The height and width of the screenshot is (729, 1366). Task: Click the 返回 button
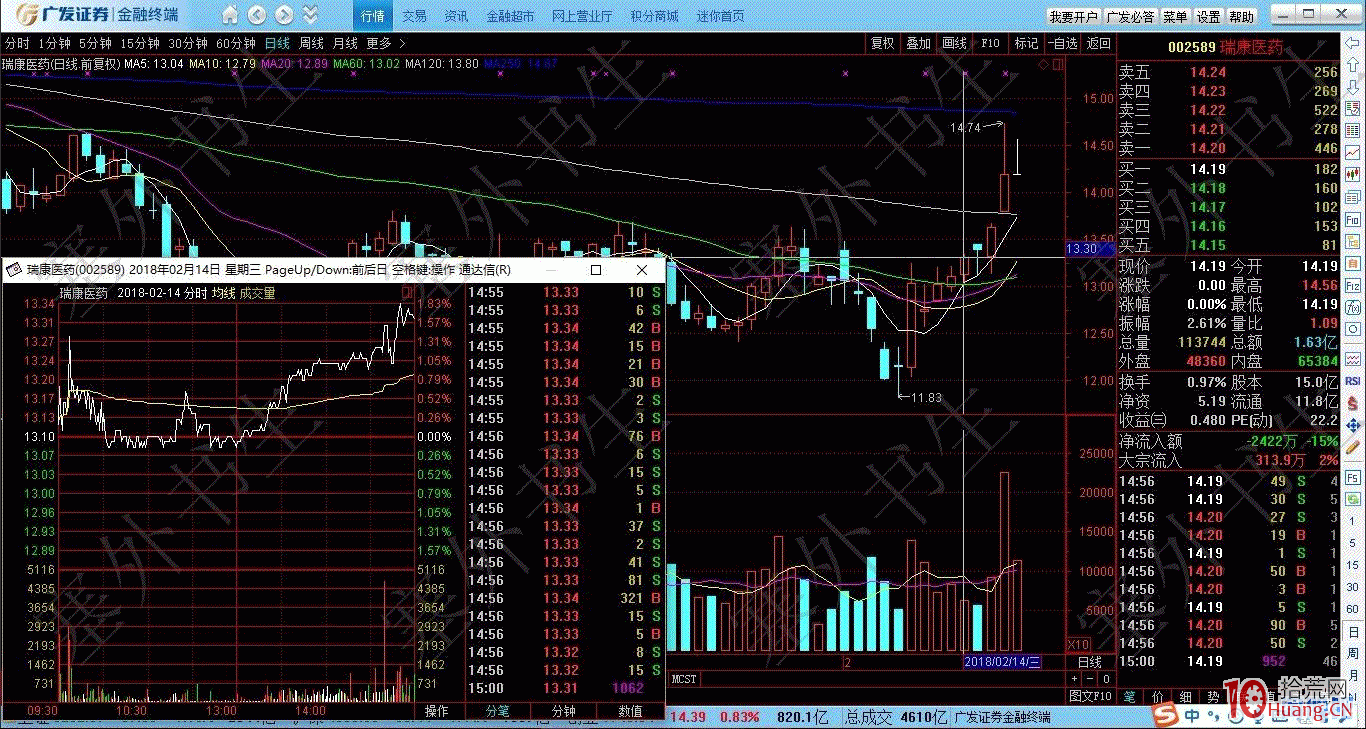(x=1099, y=44)
